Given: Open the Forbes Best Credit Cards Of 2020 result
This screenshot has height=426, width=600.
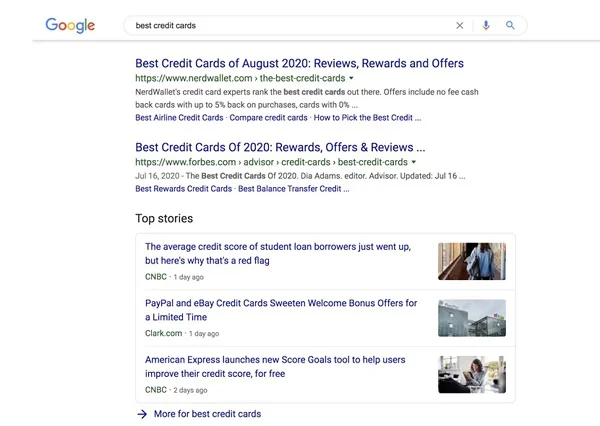Looking at the screenshot, I should [x=279, y=147].
